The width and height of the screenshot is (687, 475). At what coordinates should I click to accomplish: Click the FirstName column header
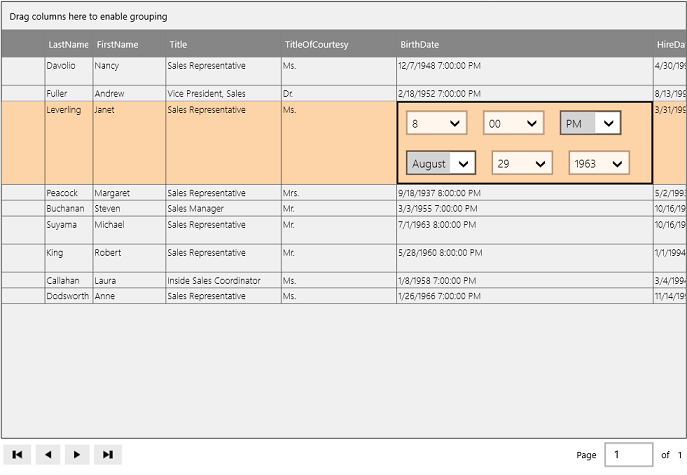pos(117,45)
